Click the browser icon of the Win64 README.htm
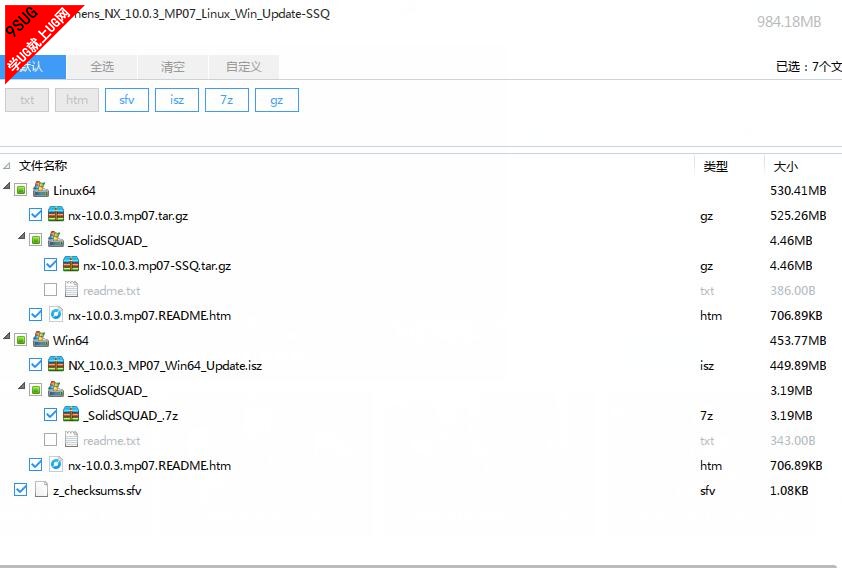This screenshot has height=568, width=842. tap(56, 464)
